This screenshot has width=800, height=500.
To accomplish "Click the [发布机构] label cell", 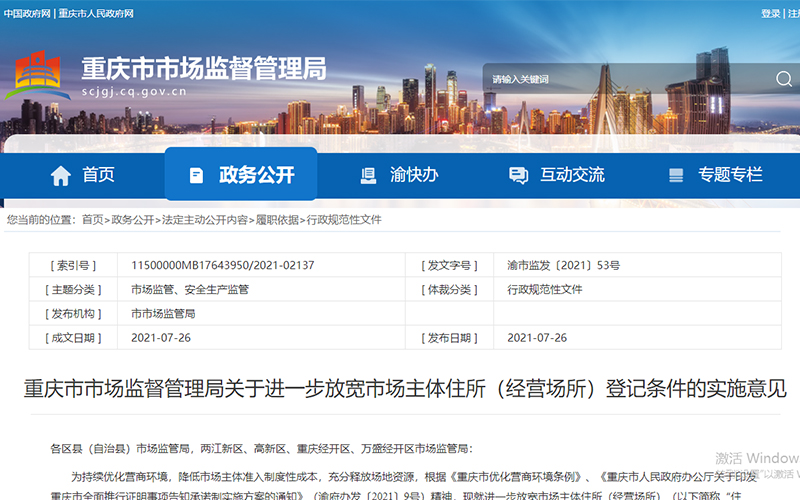I will [73, 313].
